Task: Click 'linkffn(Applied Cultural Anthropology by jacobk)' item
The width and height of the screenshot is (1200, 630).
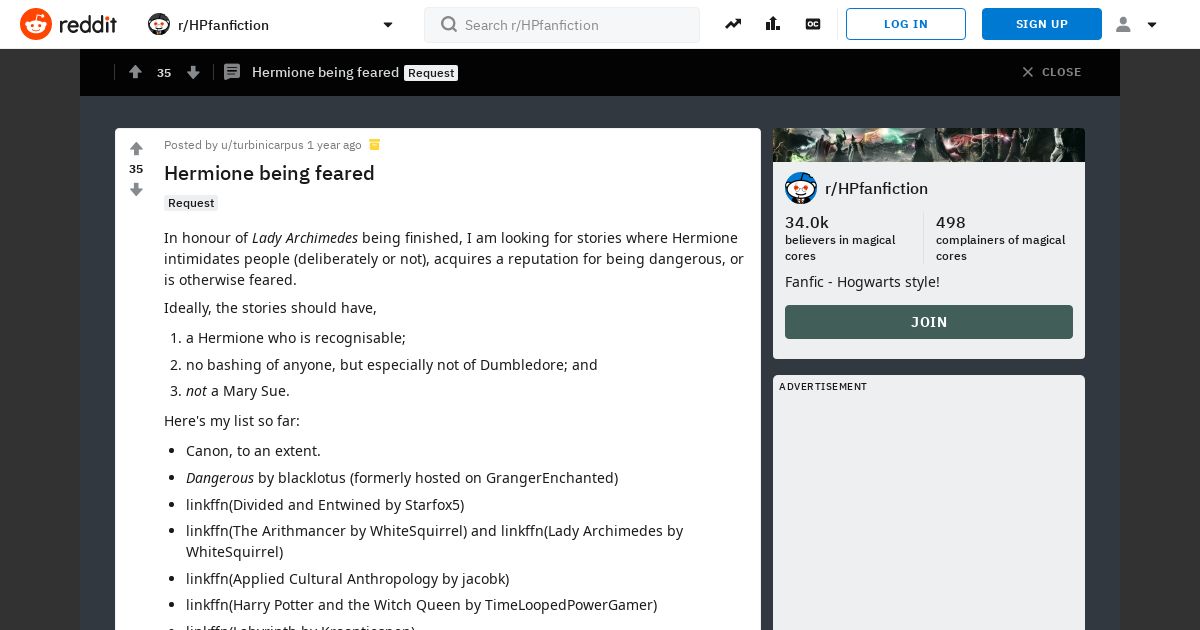Action: coord(347,579)
